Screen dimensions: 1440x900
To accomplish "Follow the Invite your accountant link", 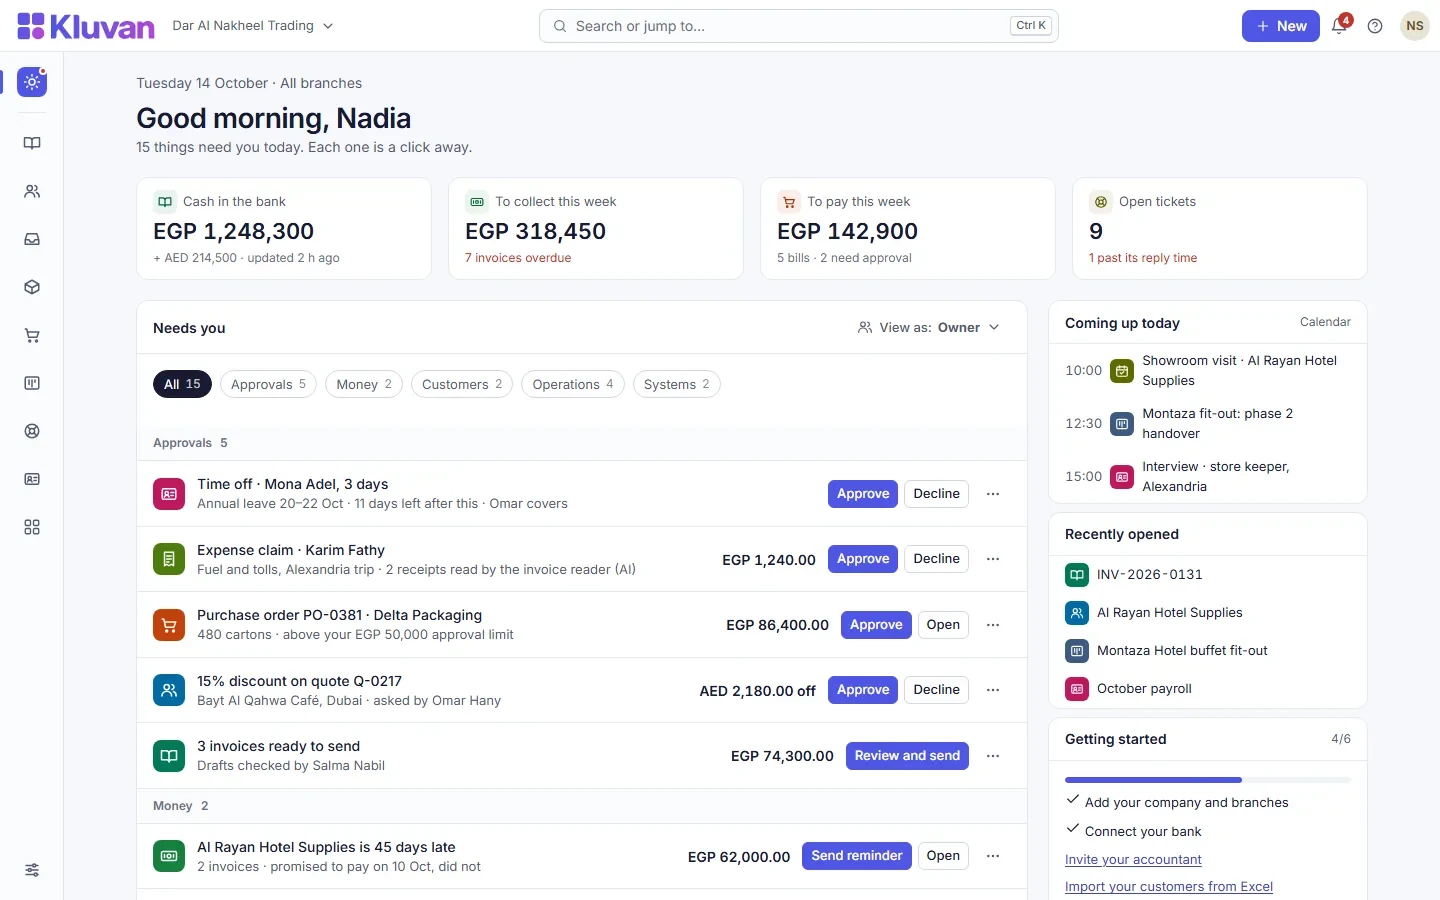I will click(x=1133, y=860).
